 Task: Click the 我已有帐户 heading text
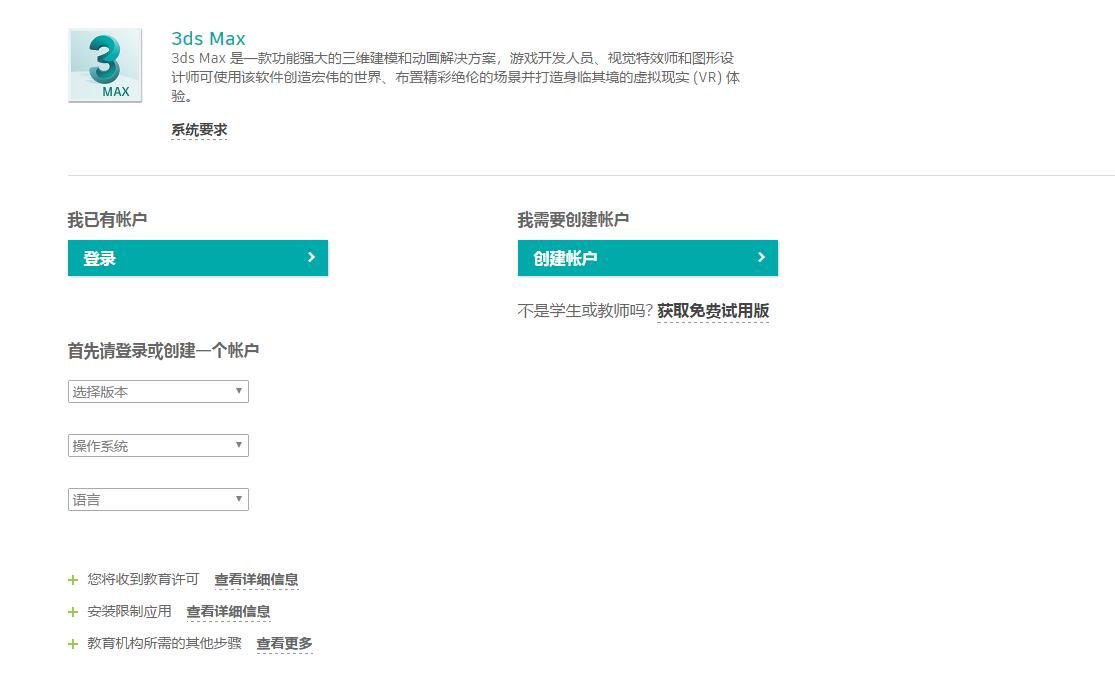point(107,220)
